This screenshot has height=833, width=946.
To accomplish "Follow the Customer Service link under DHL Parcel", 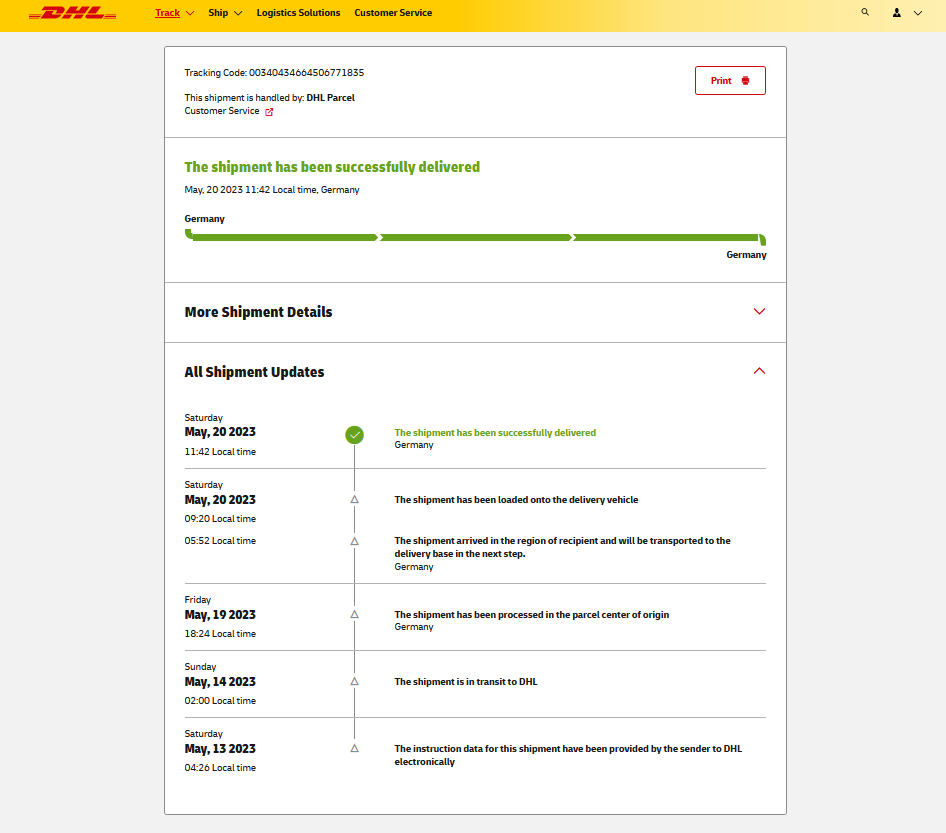I will [x=222, y=111].
